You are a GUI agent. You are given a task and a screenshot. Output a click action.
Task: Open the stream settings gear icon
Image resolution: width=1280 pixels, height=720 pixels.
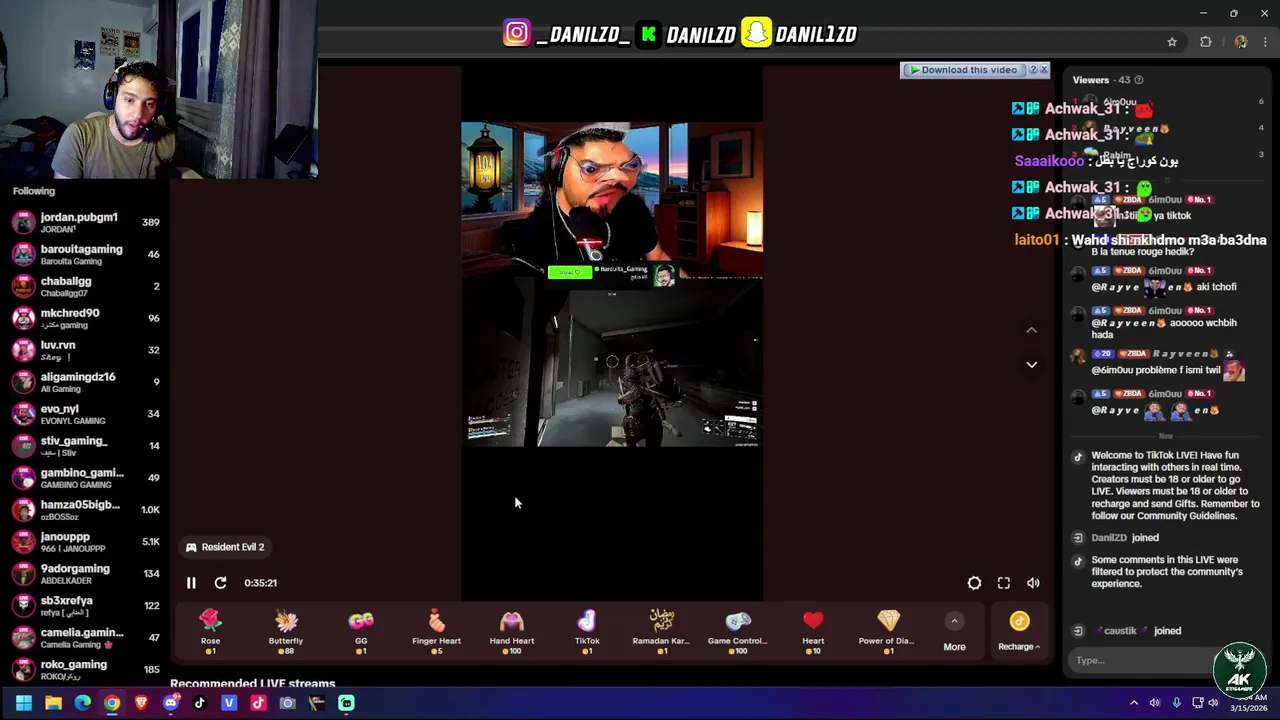click(974, 583)
